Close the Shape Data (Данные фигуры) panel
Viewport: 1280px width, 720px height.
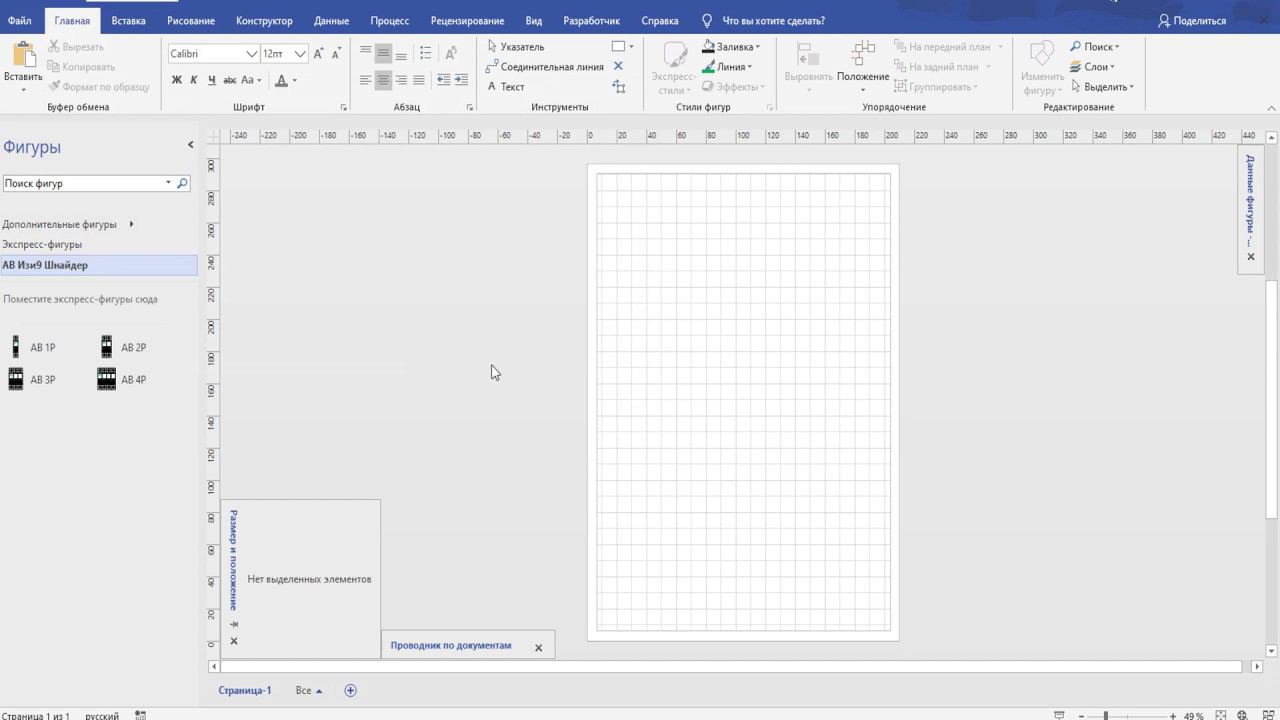pos(1250,257)
